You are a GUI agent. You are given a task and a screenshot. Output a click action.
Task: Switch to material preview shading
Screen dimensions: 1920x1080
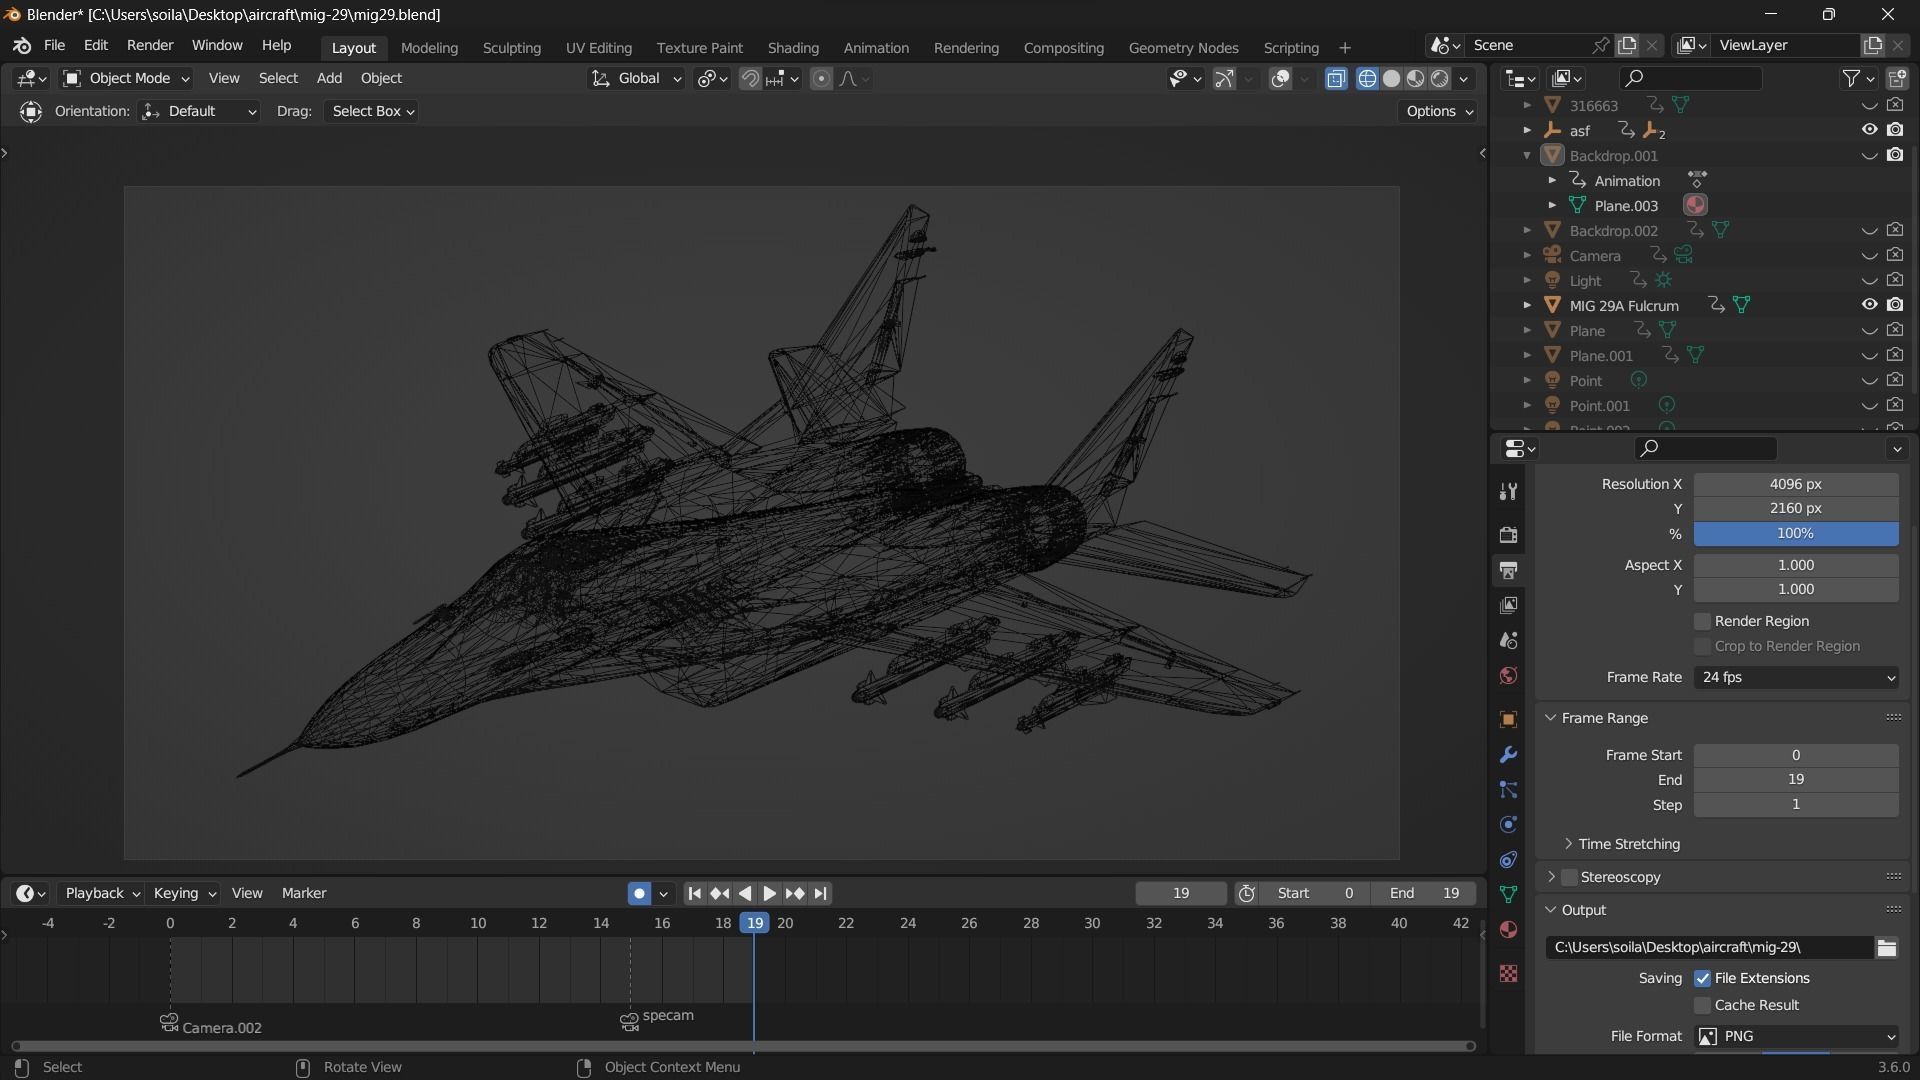[1415, 78]
